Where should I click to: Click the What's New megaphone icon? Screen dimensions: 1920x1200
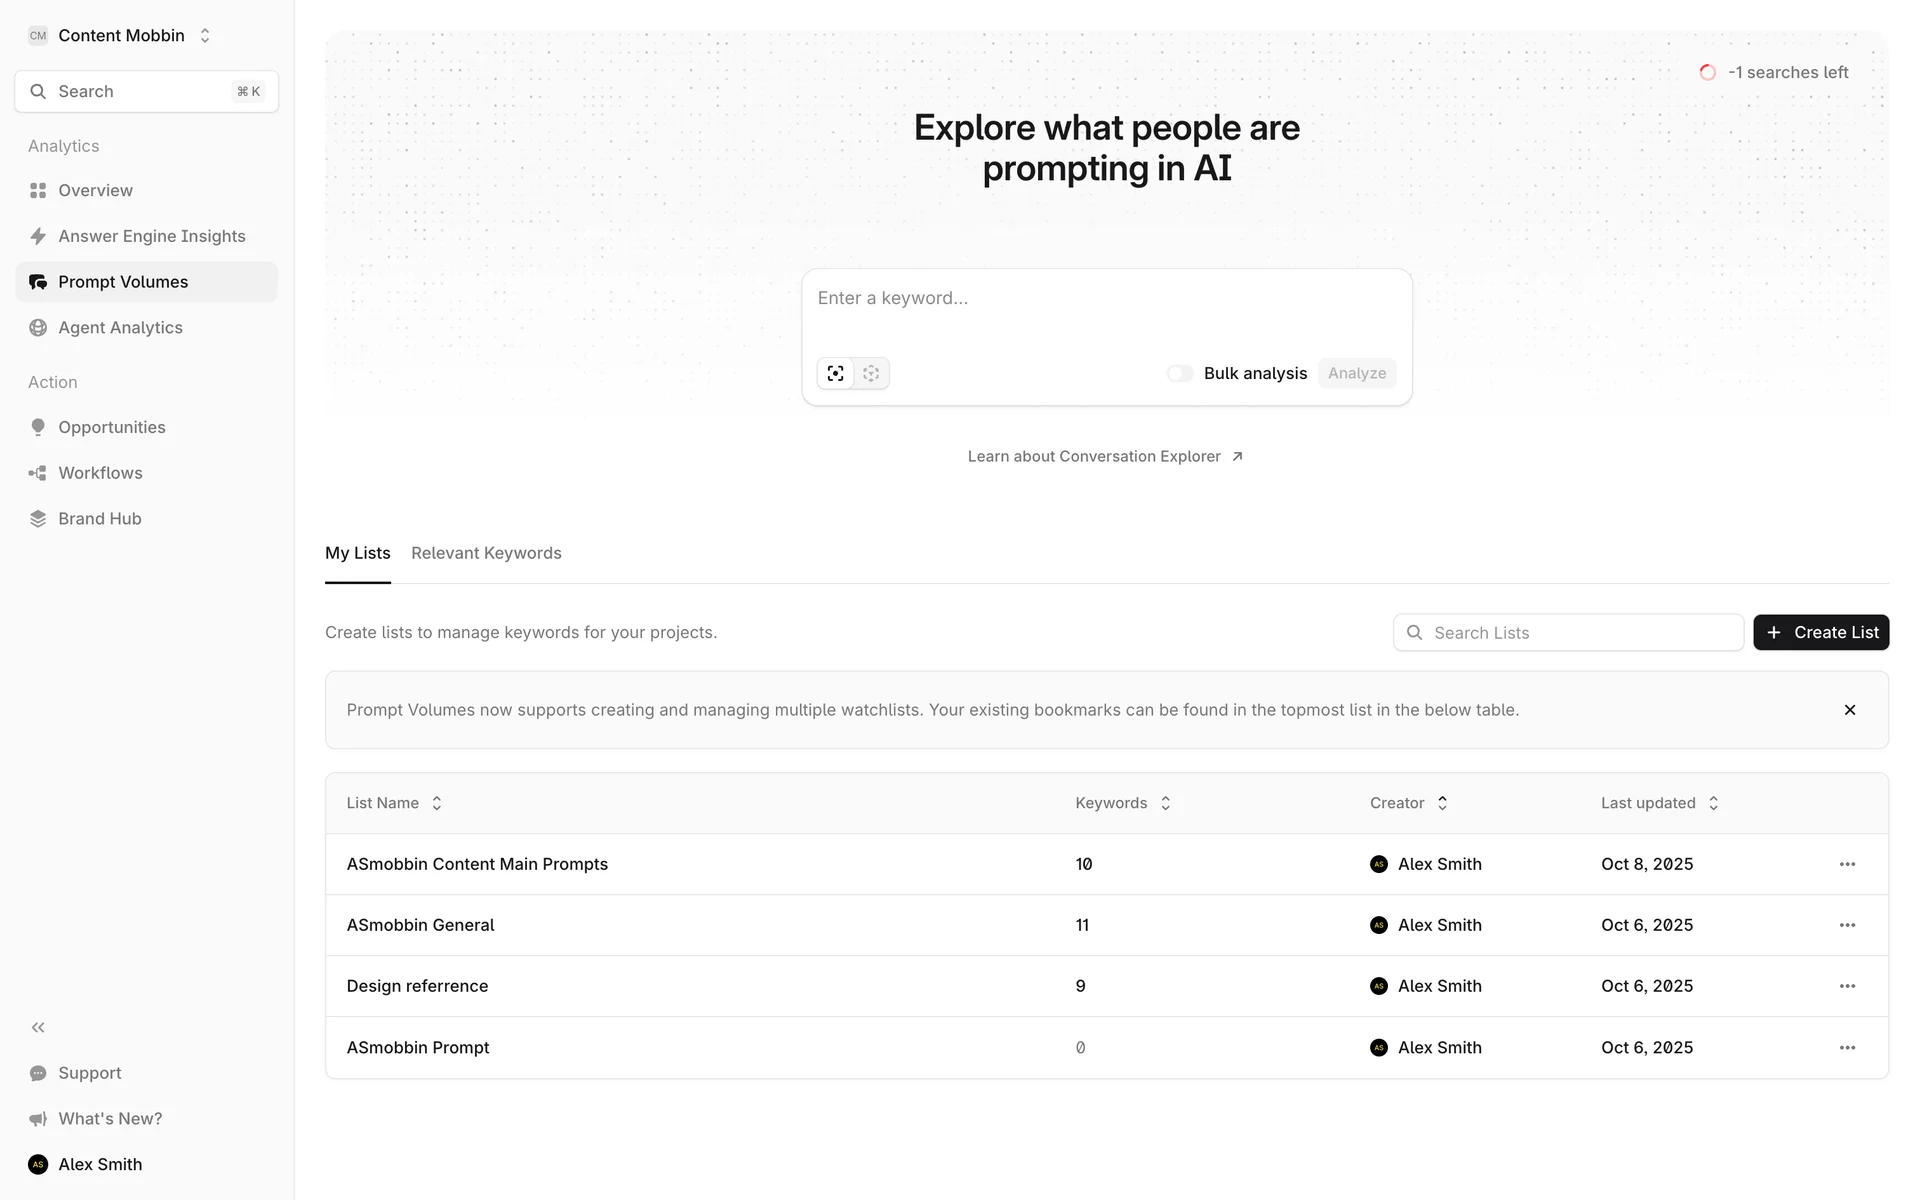pyautogui.click(x=38, y=1119)
